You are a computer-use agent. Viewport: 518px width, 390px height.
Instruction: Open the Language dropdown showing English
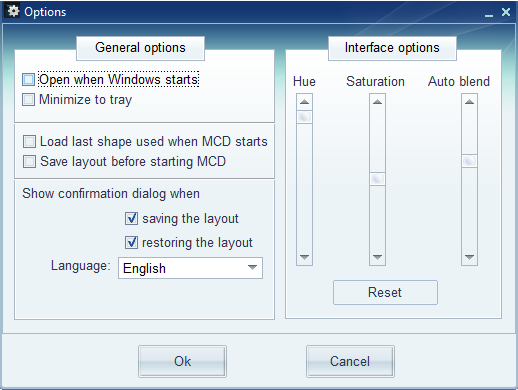[x=190, y=268]
